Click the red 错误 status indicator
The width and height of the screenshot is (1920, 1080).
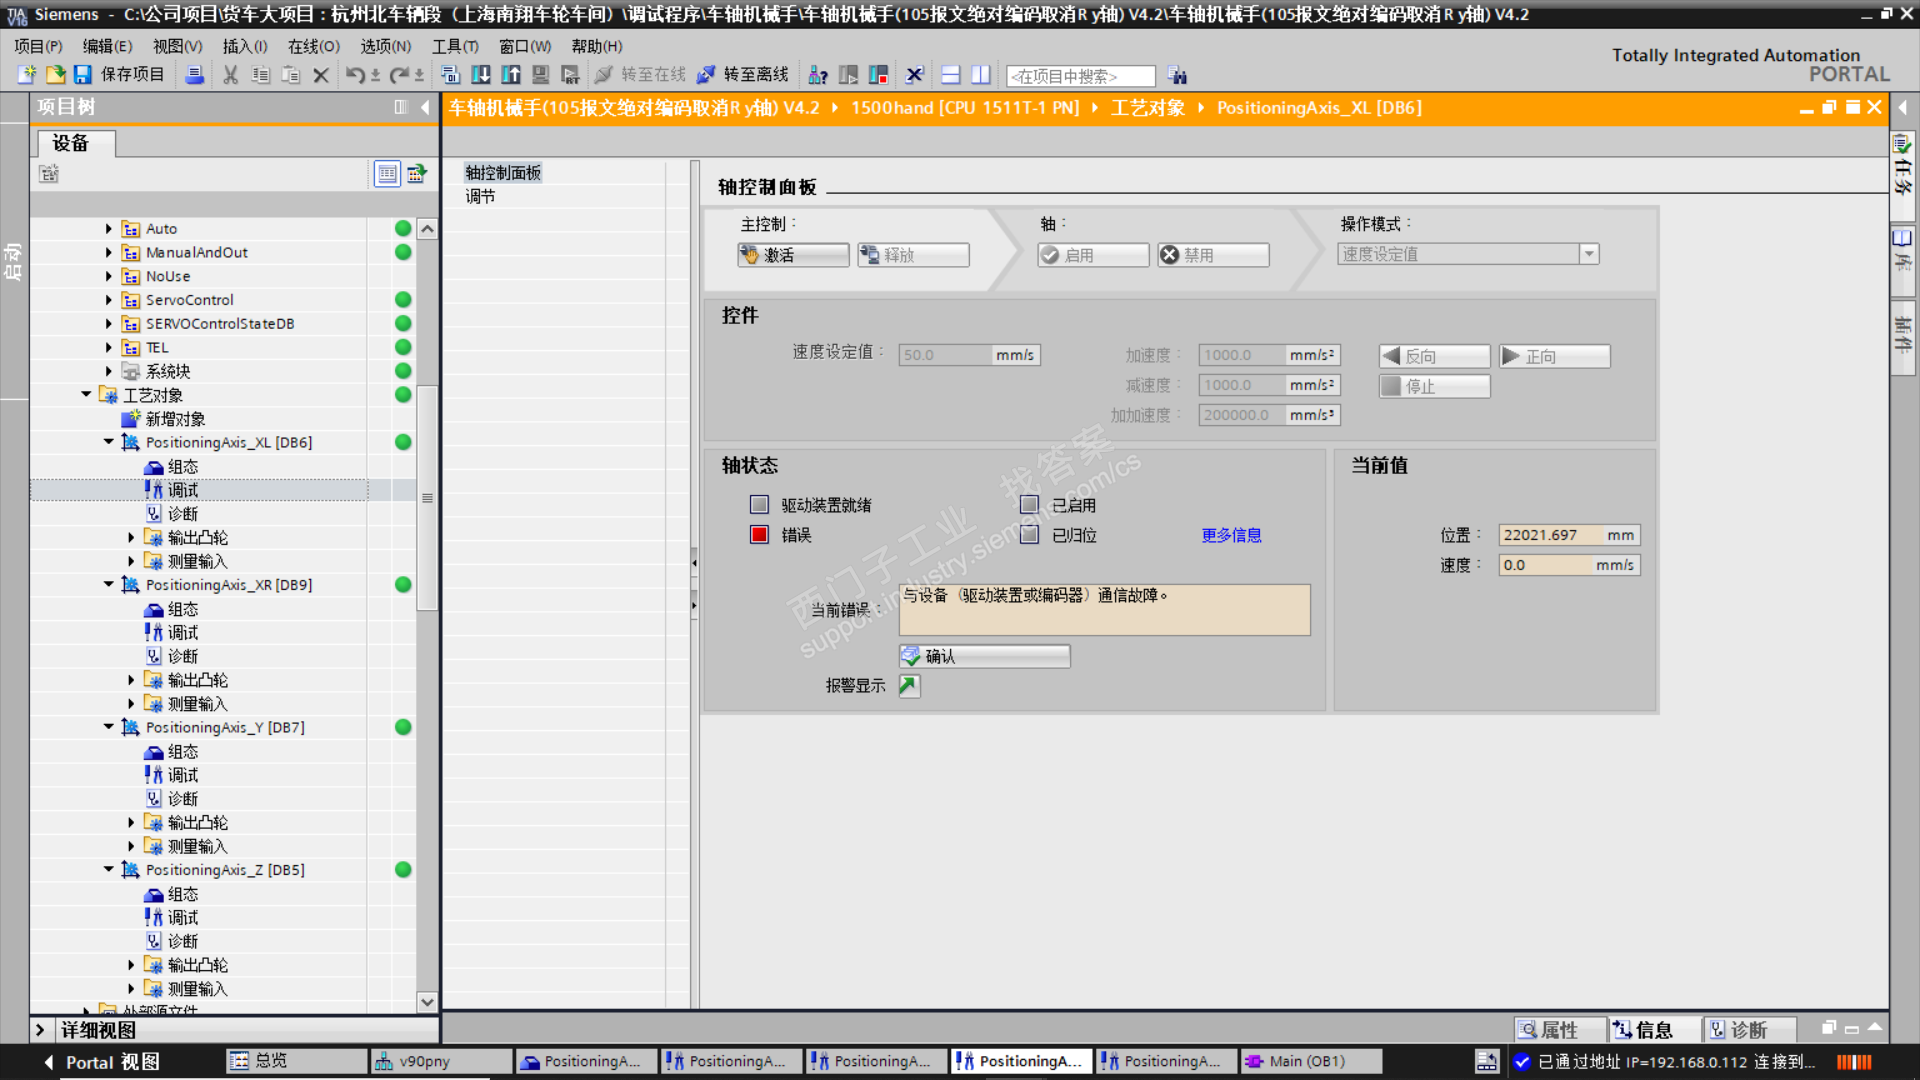[759, 535]
